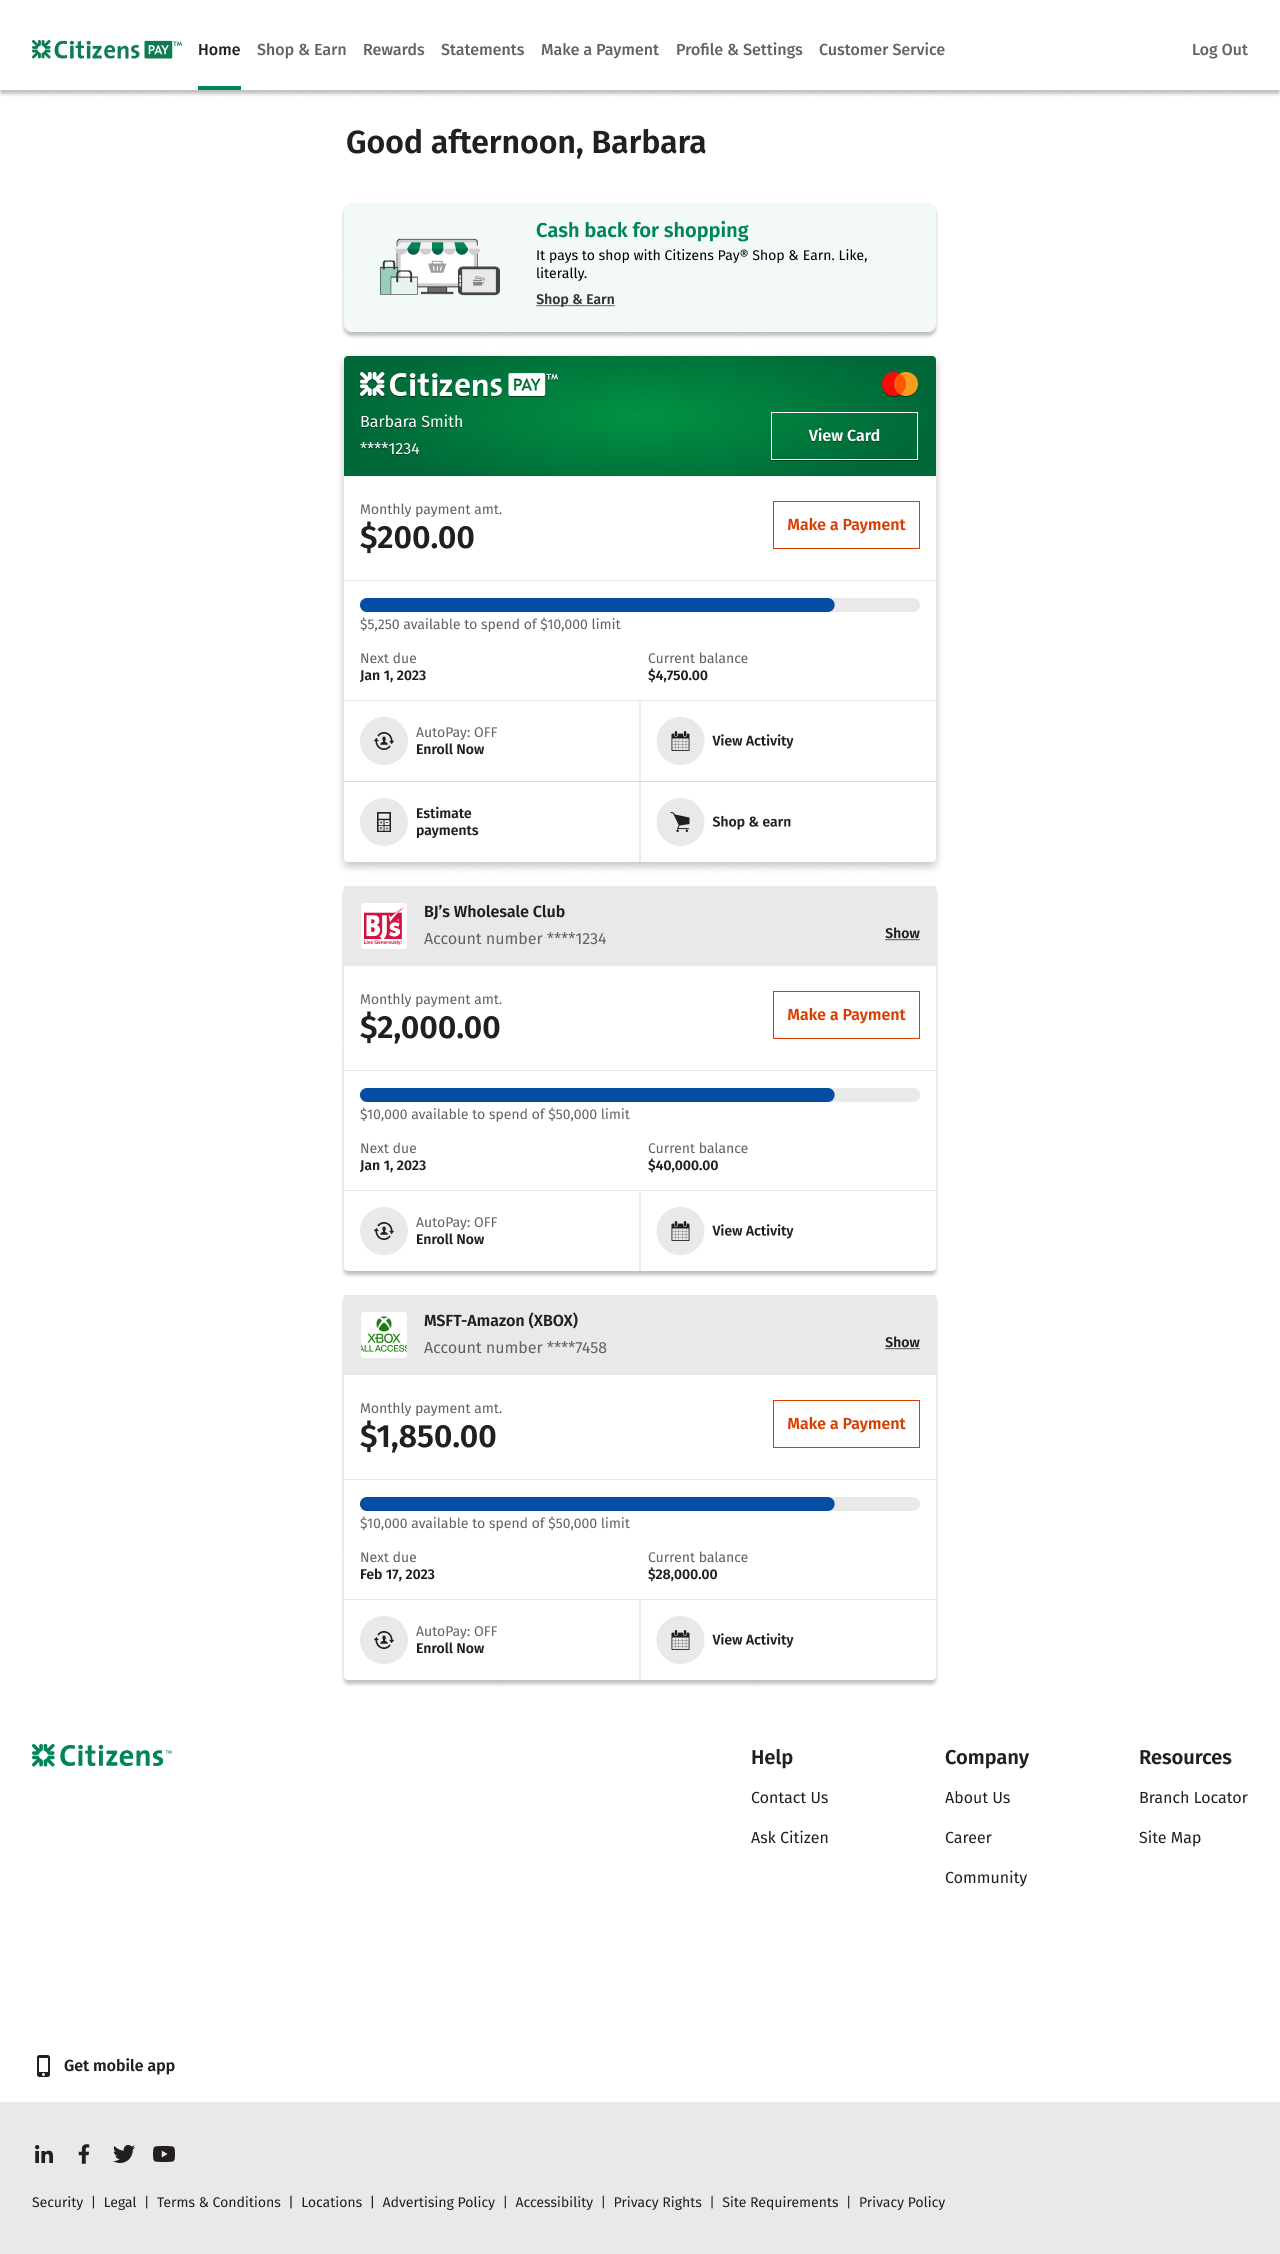Click the BJ's Wholesale Club logo
Screen dimensions: 1280x2254
384,926
